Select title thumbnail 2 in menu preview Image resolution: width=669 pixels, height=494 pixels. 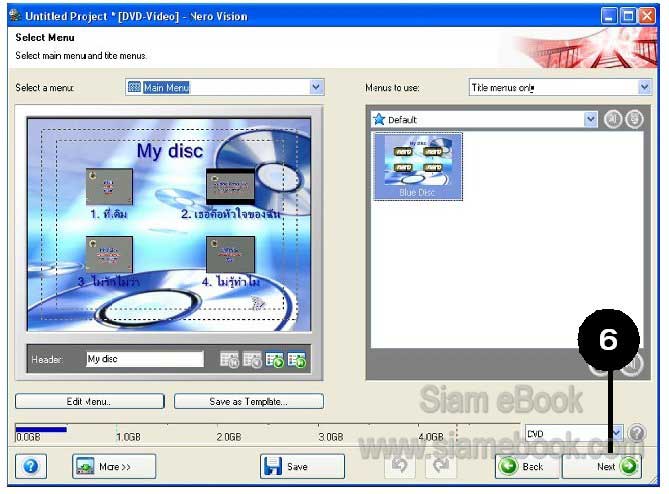(230, 186)
